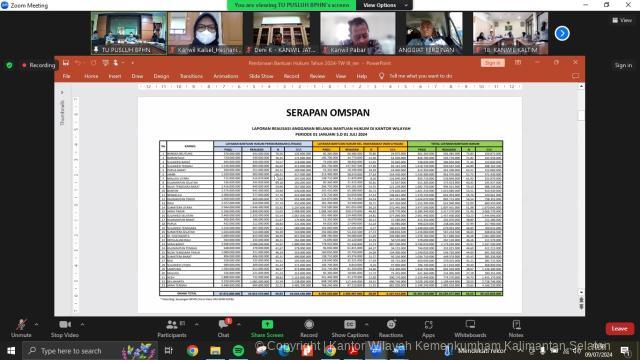The height and width of the screenshot is (360, 640).
Task: Select the TU PUSLUH BPHN video thumbnail
Action: point(129,33)
